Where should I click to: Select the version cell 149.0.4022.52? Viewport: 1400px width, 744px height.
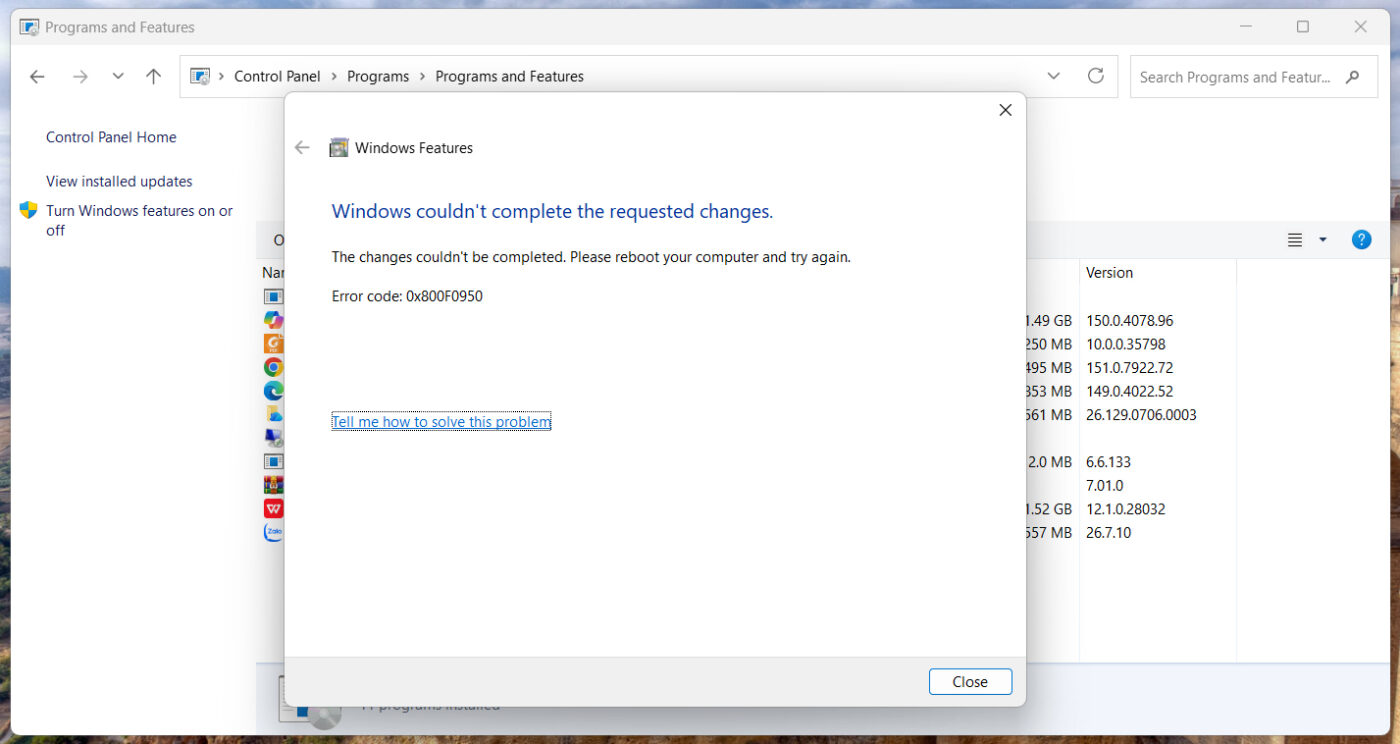1130,391
